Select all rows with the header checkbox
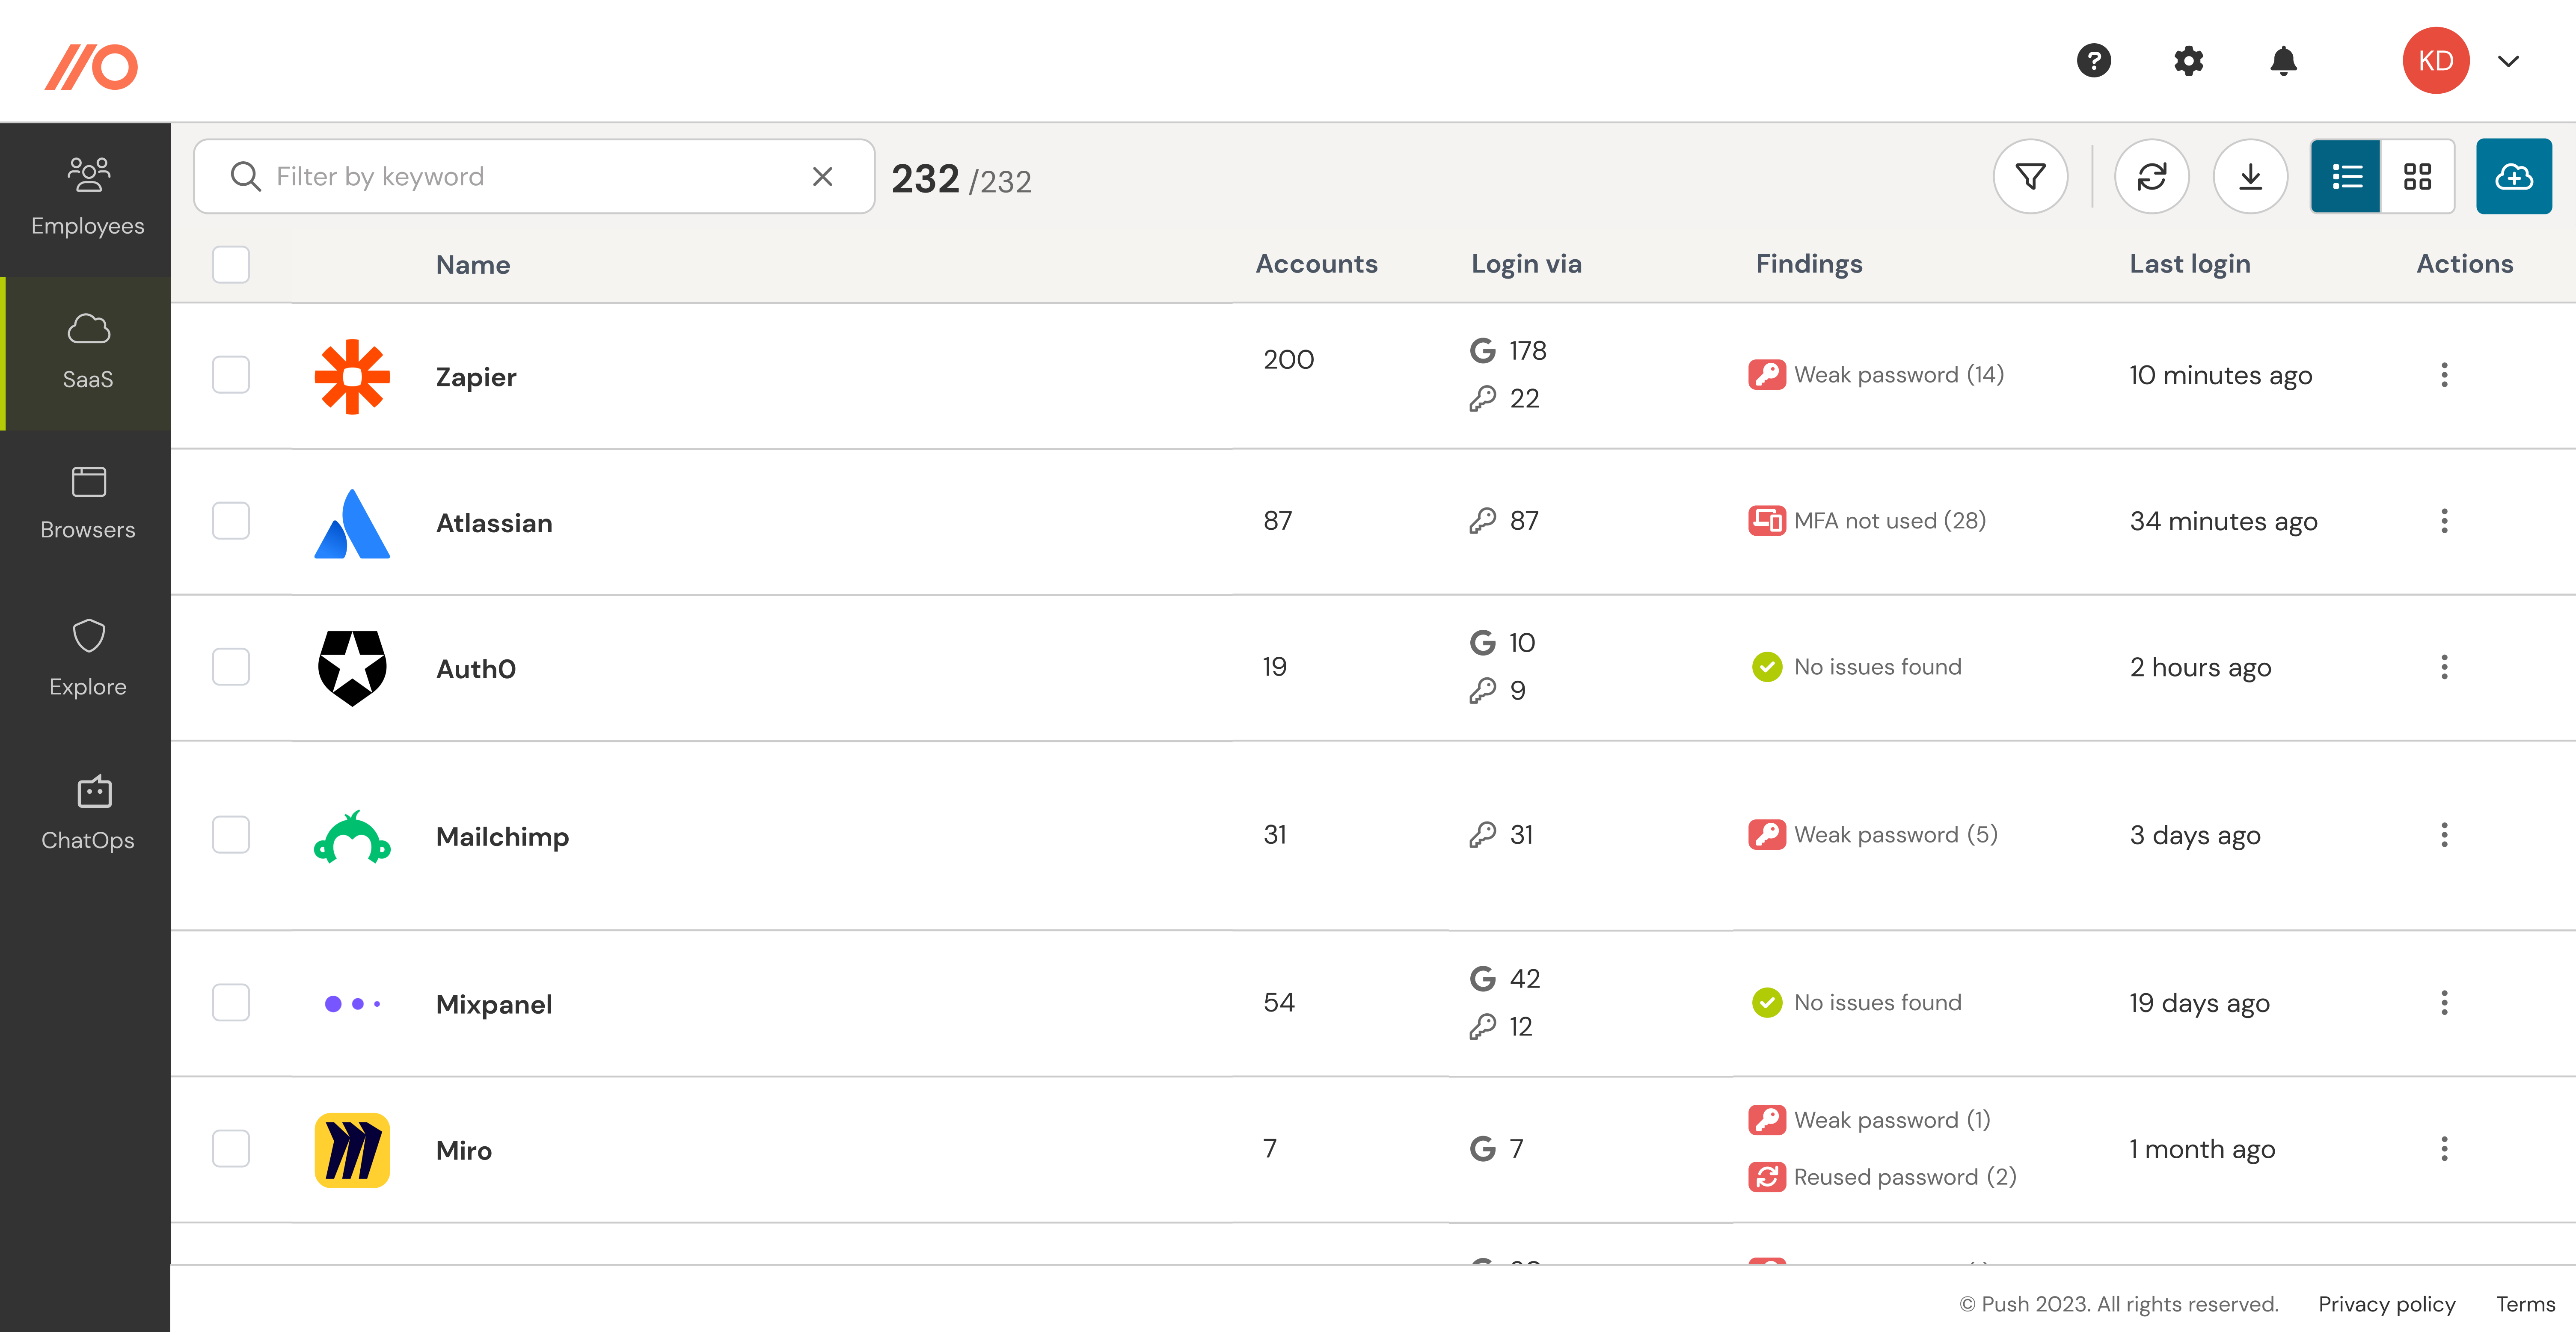The image size is (2576, 1332). [x=230, y=264]
